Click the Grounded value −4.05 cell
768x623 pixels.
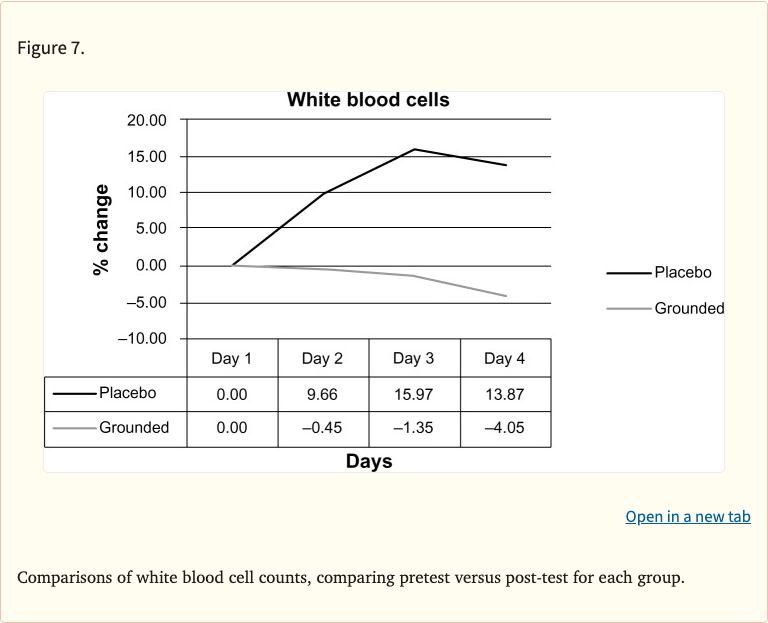tap(504, 428)
